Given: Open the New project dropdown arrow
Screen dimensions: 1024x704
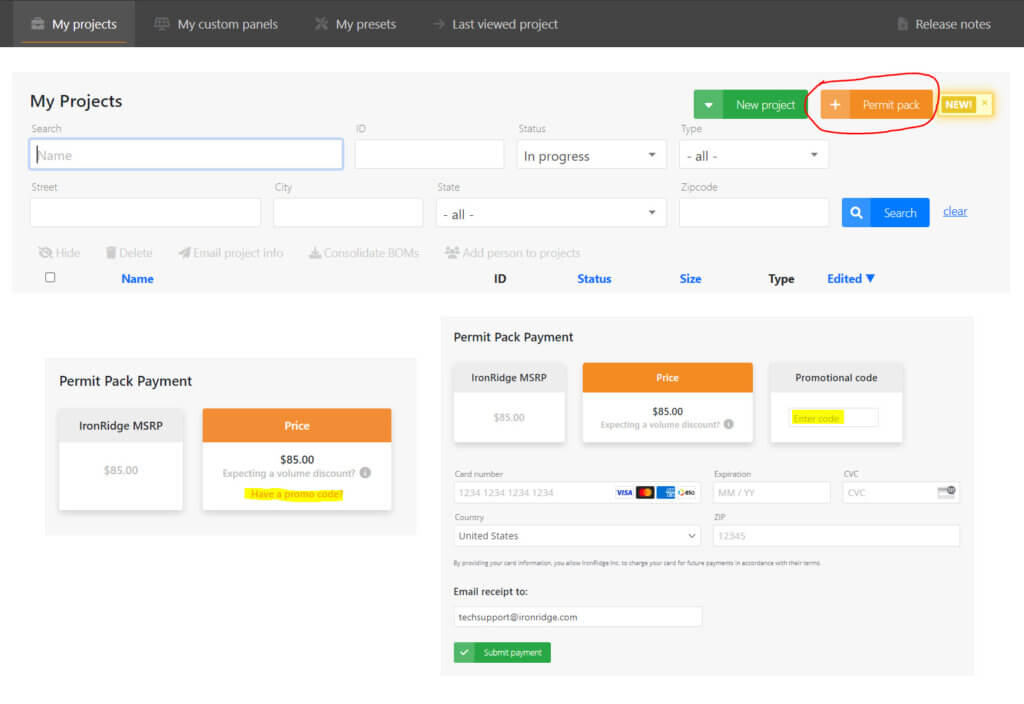Looking at the screenshot, I should tap(708, 105).
